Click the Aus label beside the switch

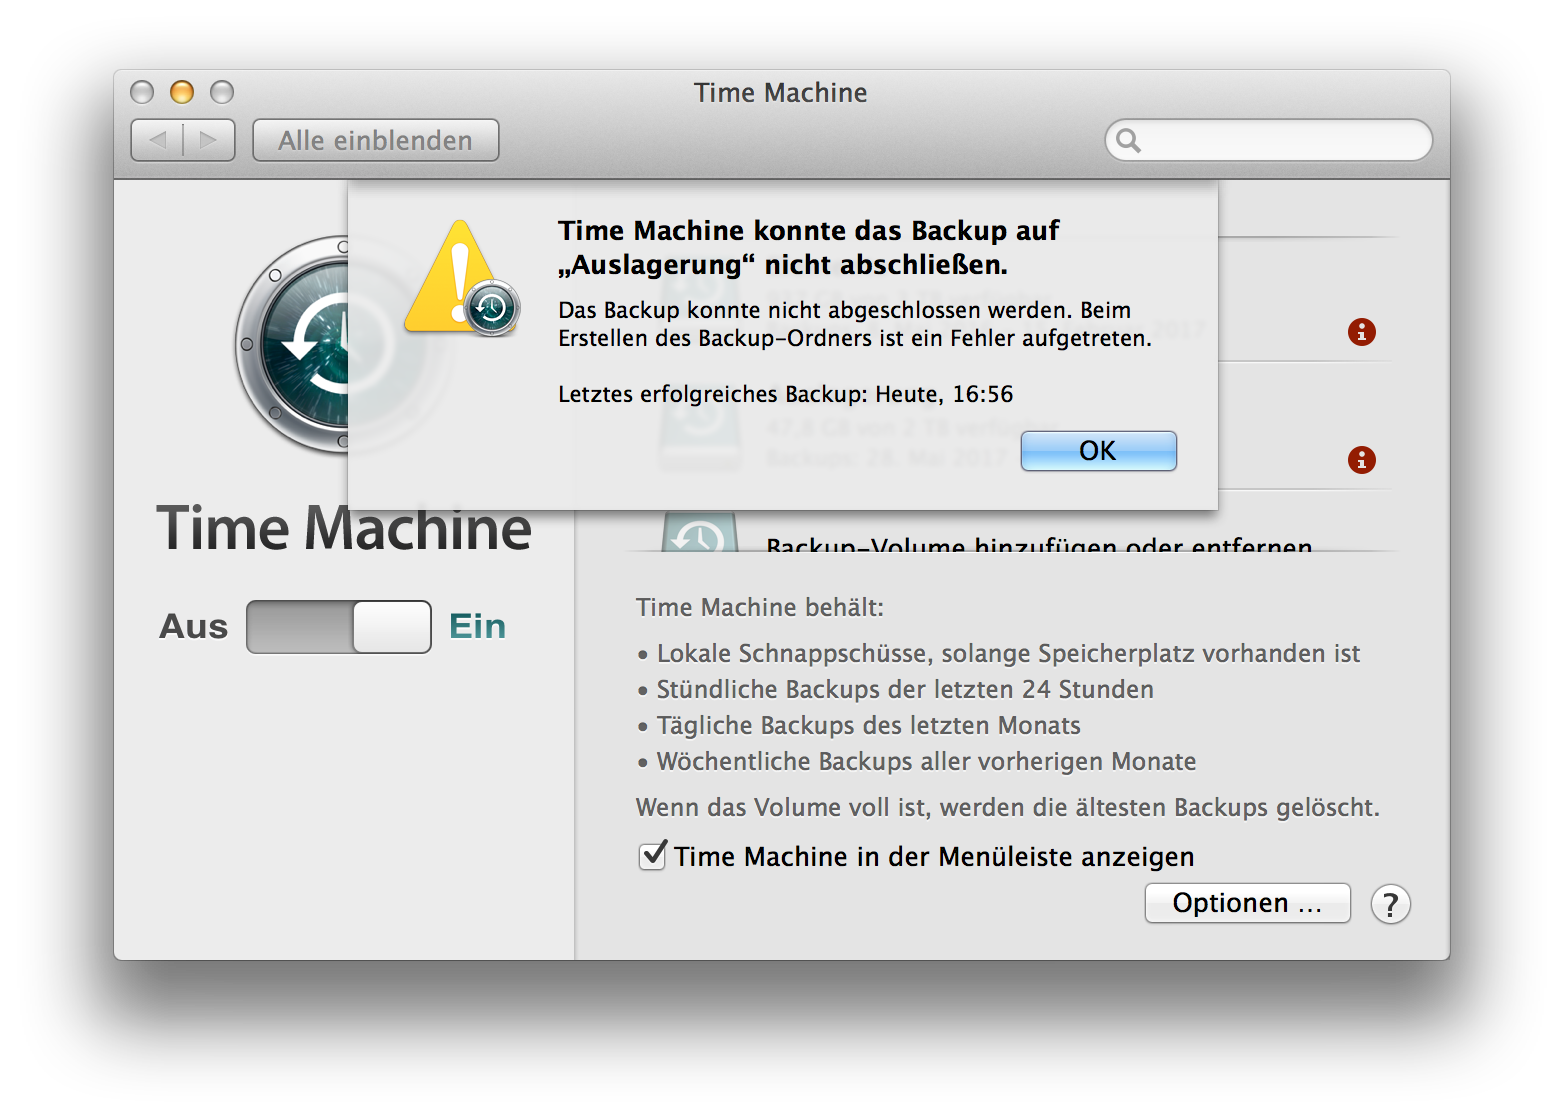click(x=193, y=627)
